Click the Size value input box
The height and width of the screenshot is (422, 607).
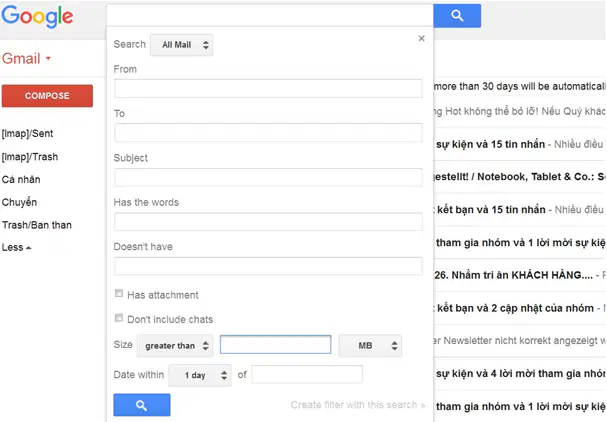[x=276, y=345]
